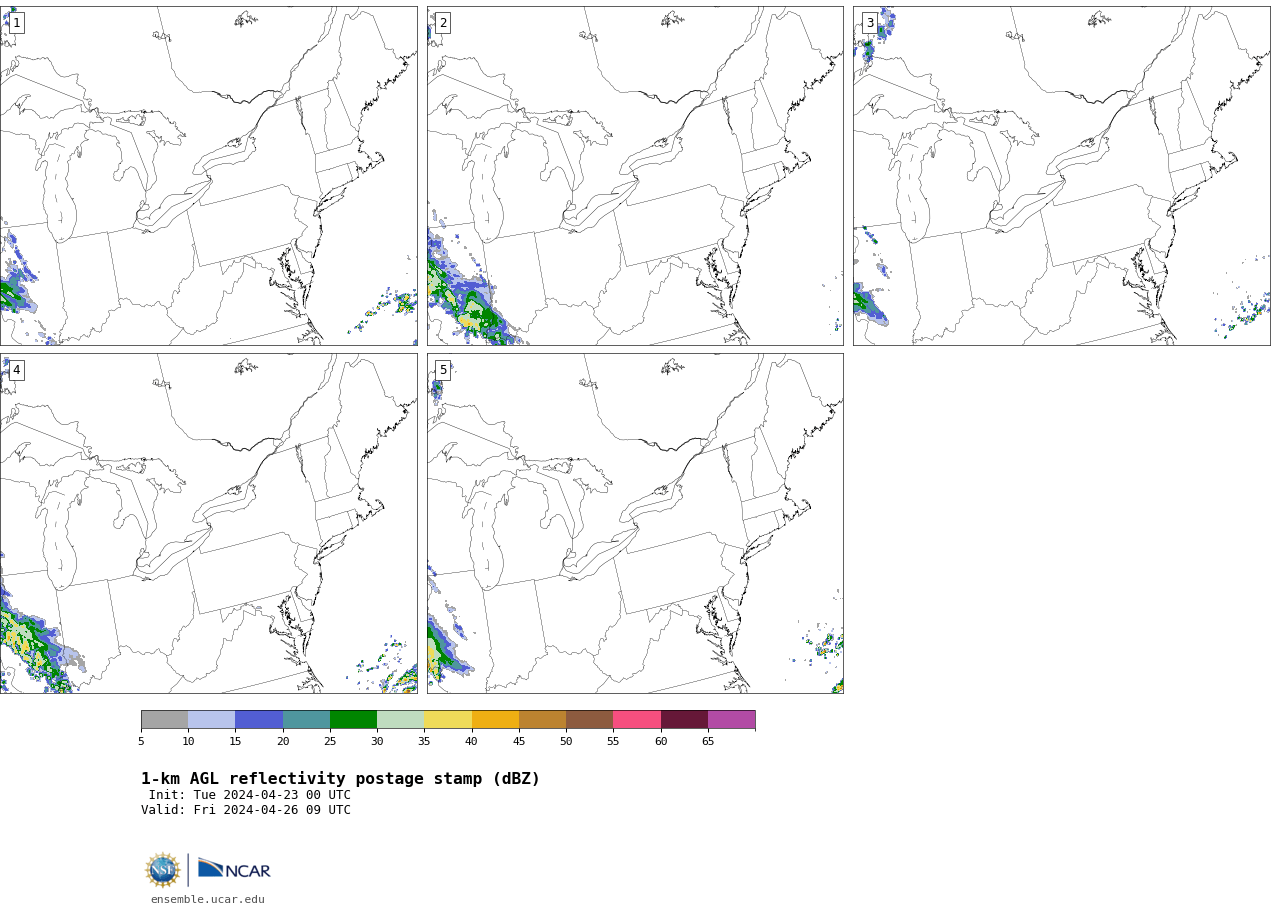This screenshot has height=910, width=1280.
Task: Select the 5-10 dBZ gray swatch
Action: point(164,720)
